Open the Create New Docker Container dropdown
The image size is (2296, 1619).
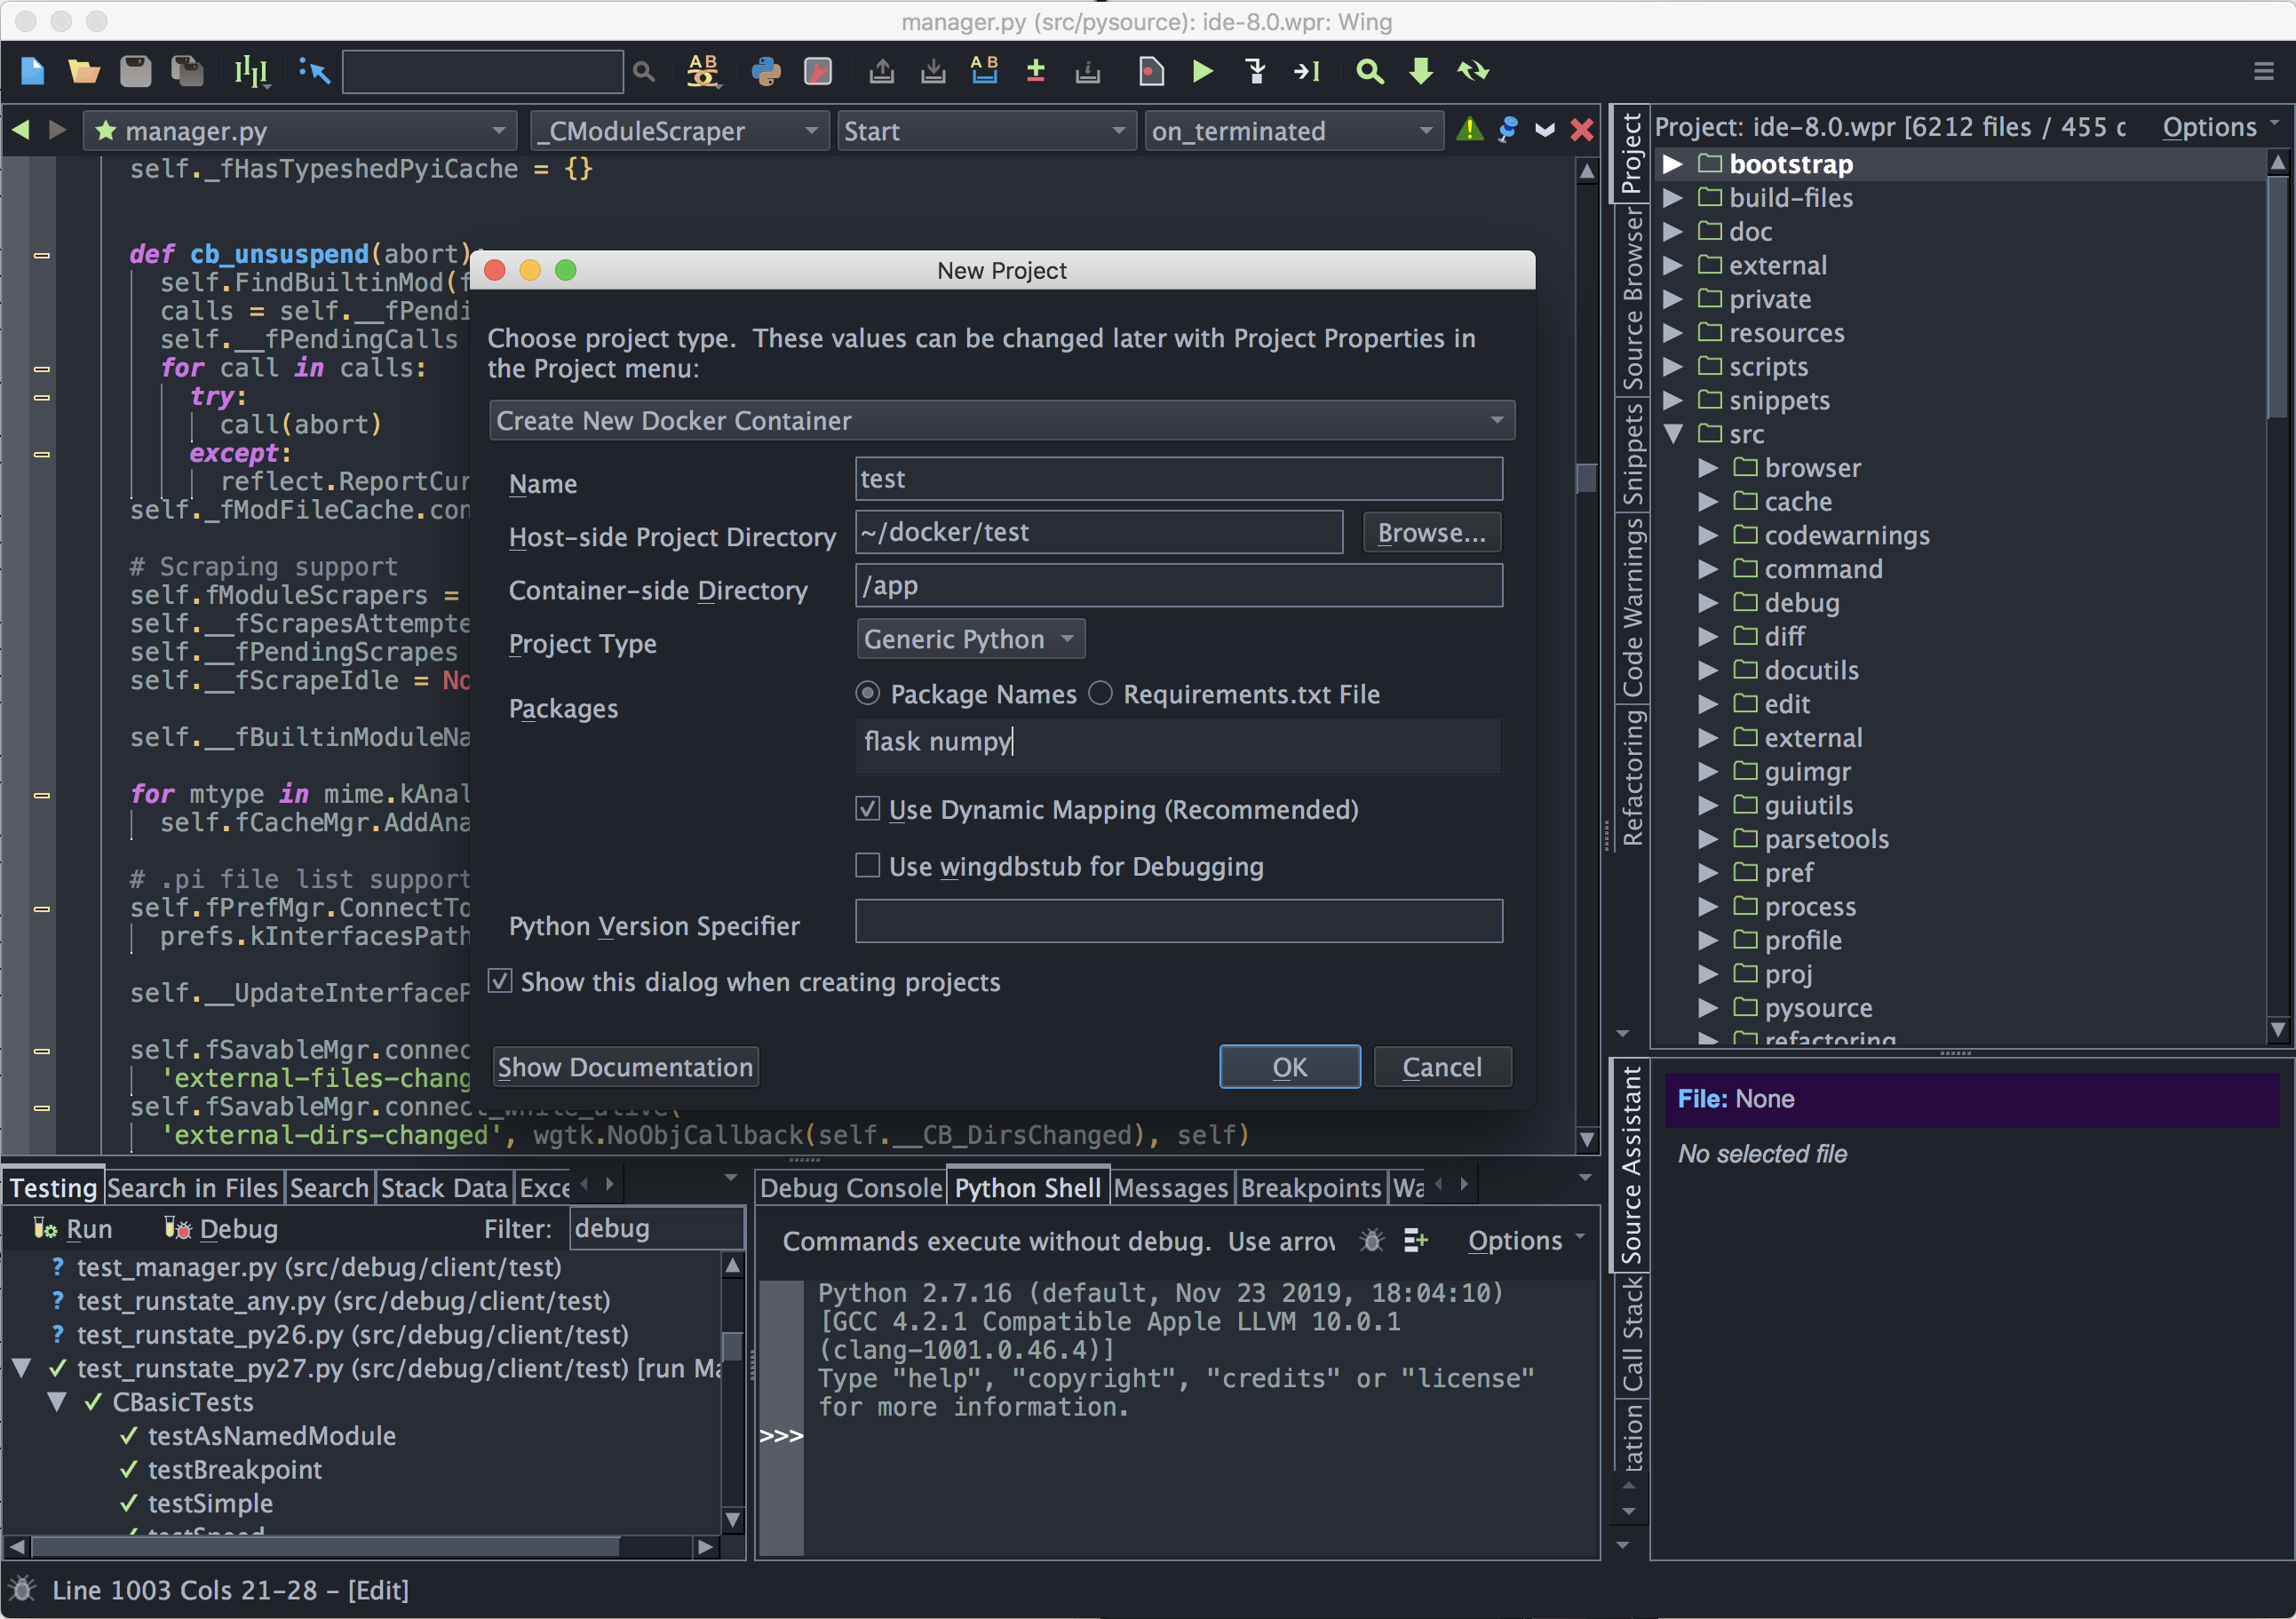point(1002,421)
